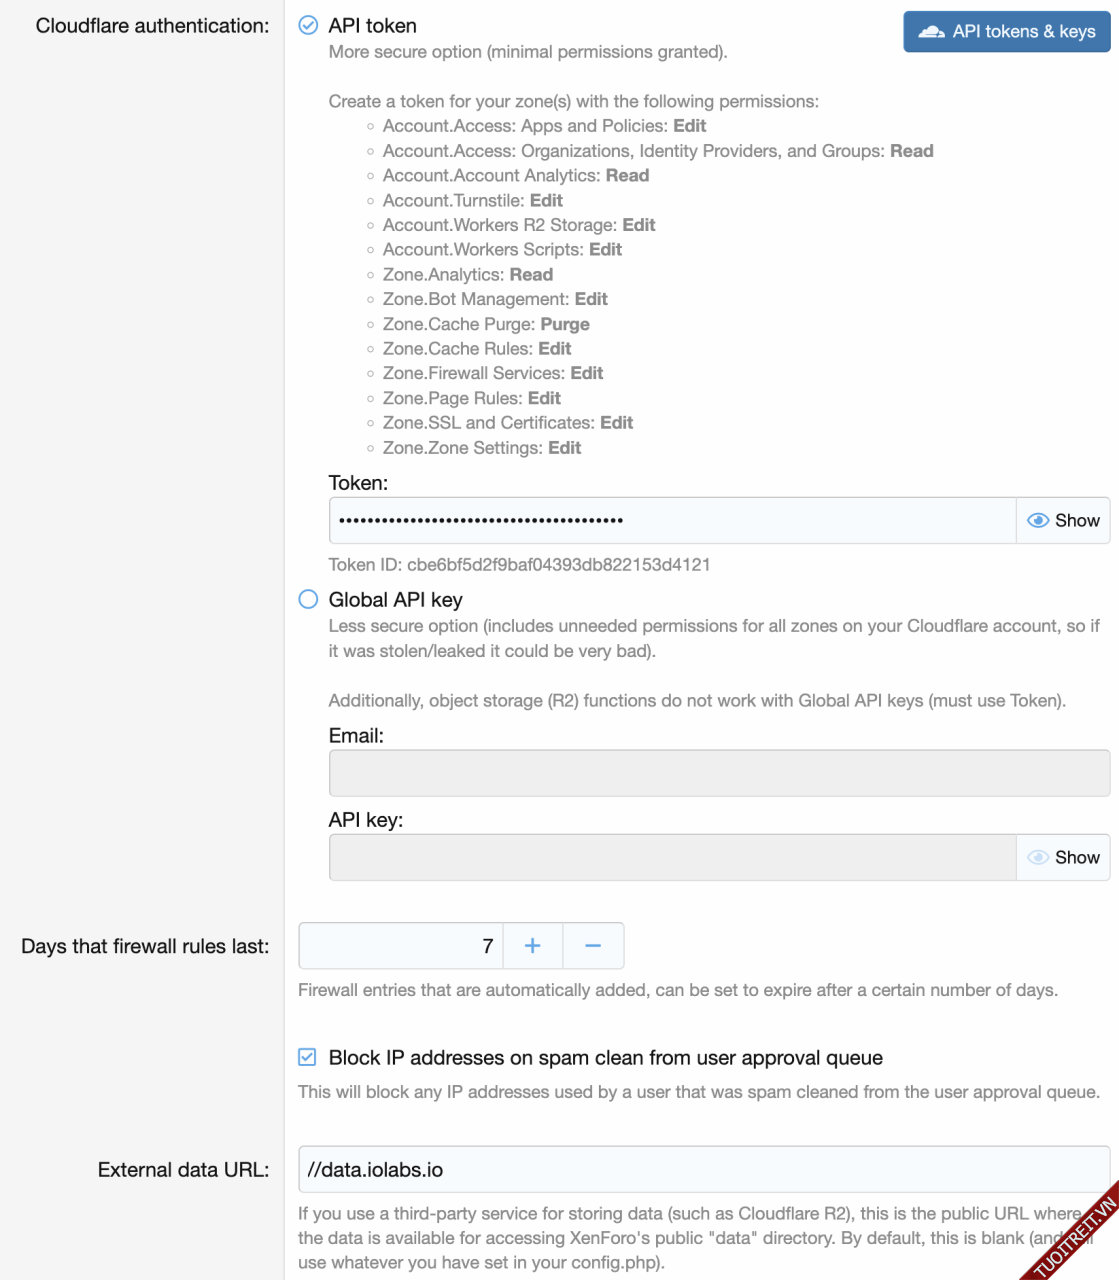Increase firewall rule days with plus
Screen dimensions: 1119x1280
point(533,946)
